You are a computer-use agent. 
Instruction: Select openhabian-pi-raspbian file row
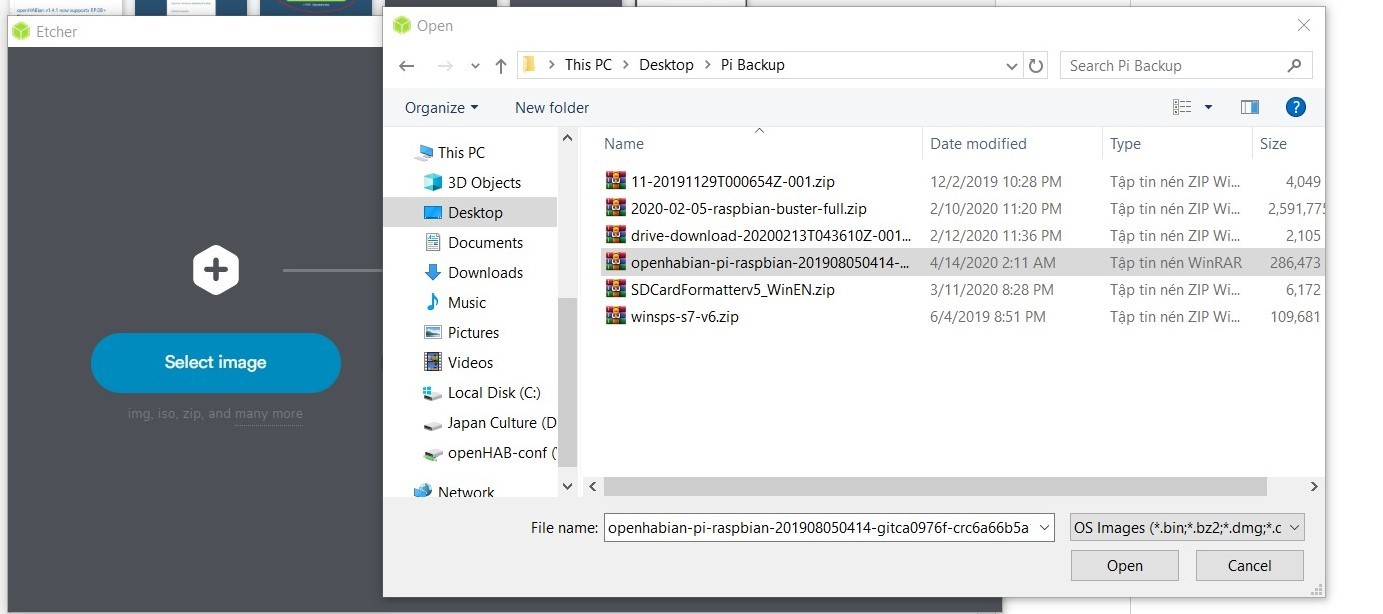coord(962,262)
